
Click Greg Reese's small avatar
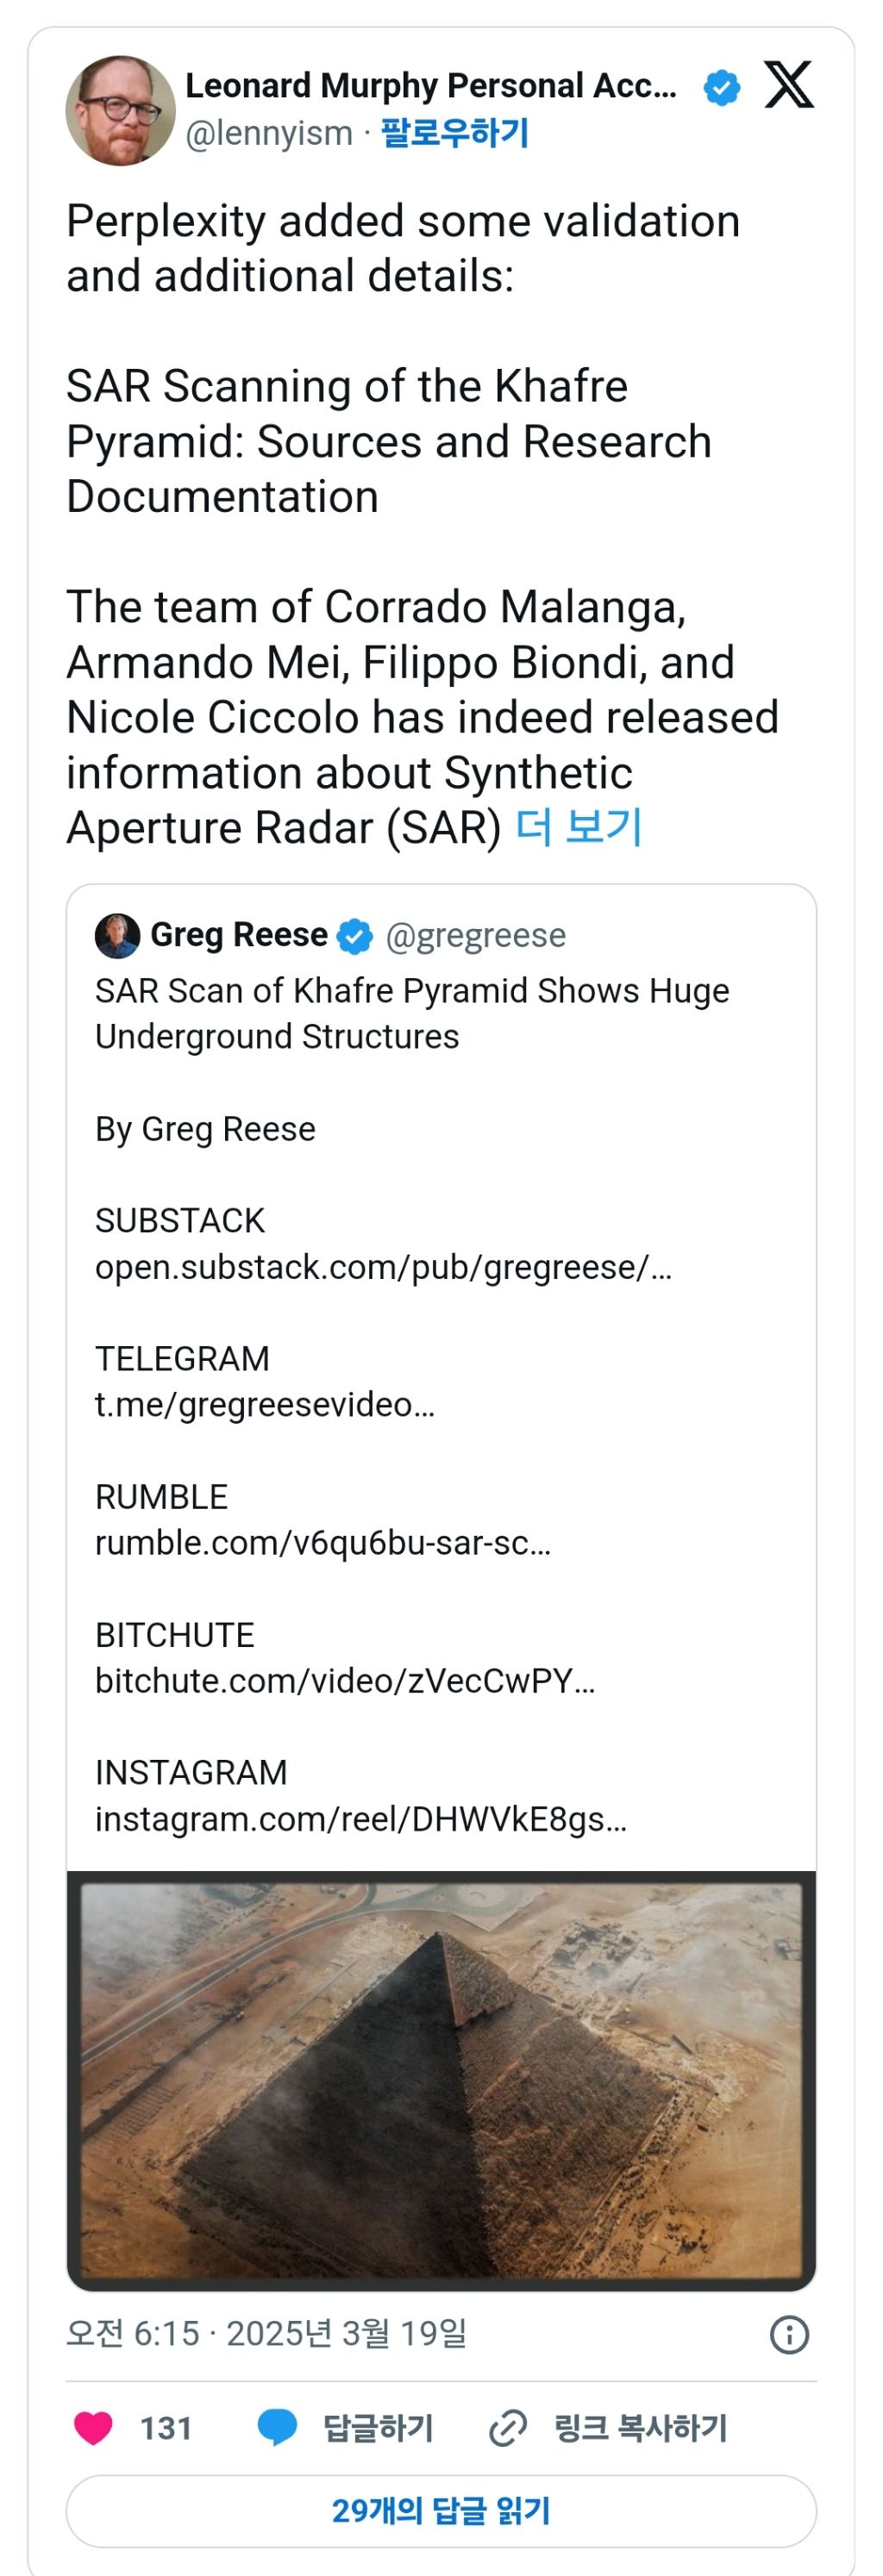point(117,935)
